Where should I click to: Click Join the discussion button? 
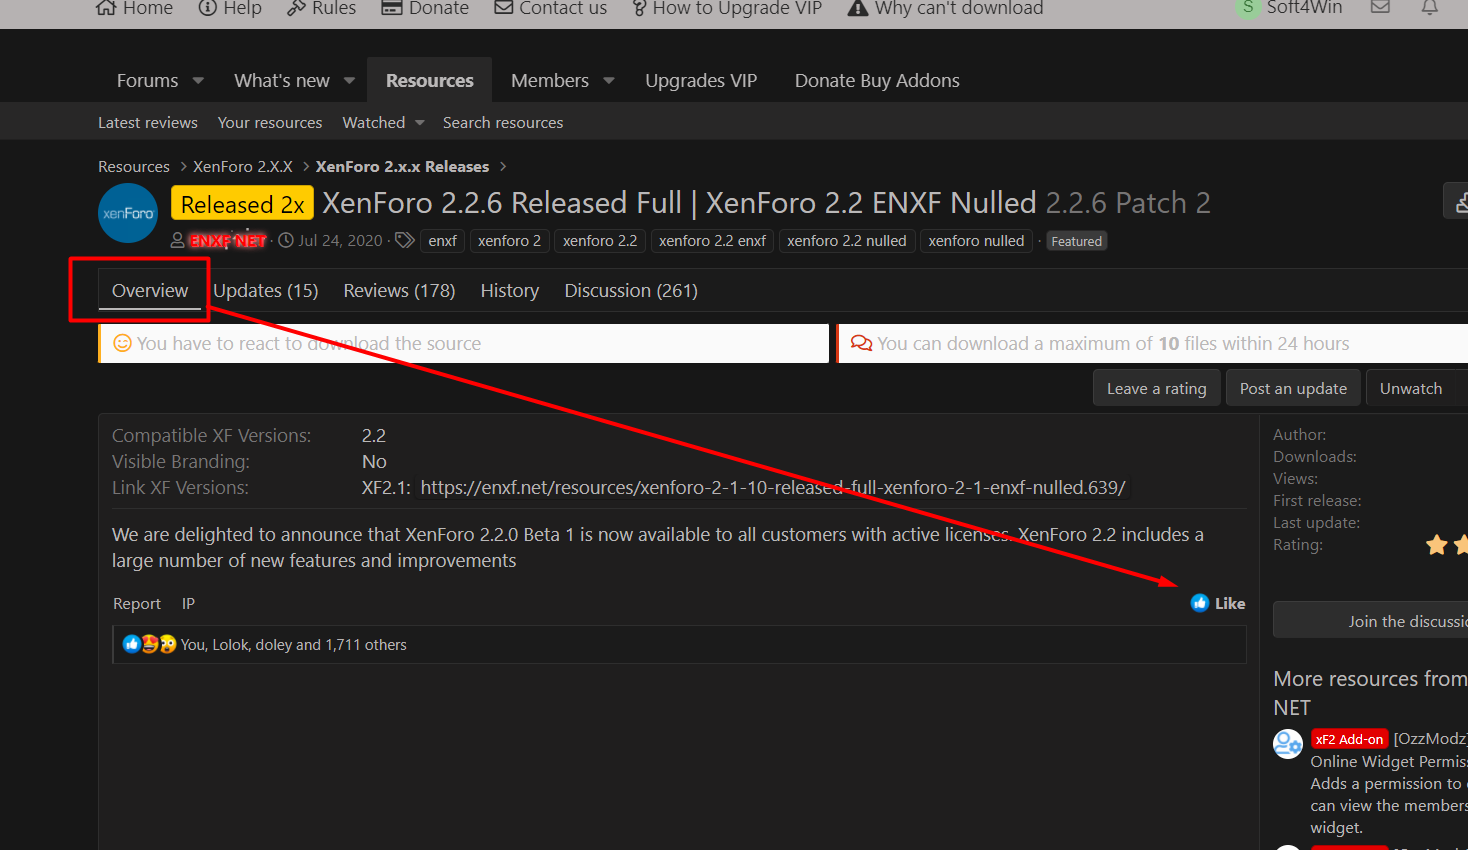[1371, 621]
